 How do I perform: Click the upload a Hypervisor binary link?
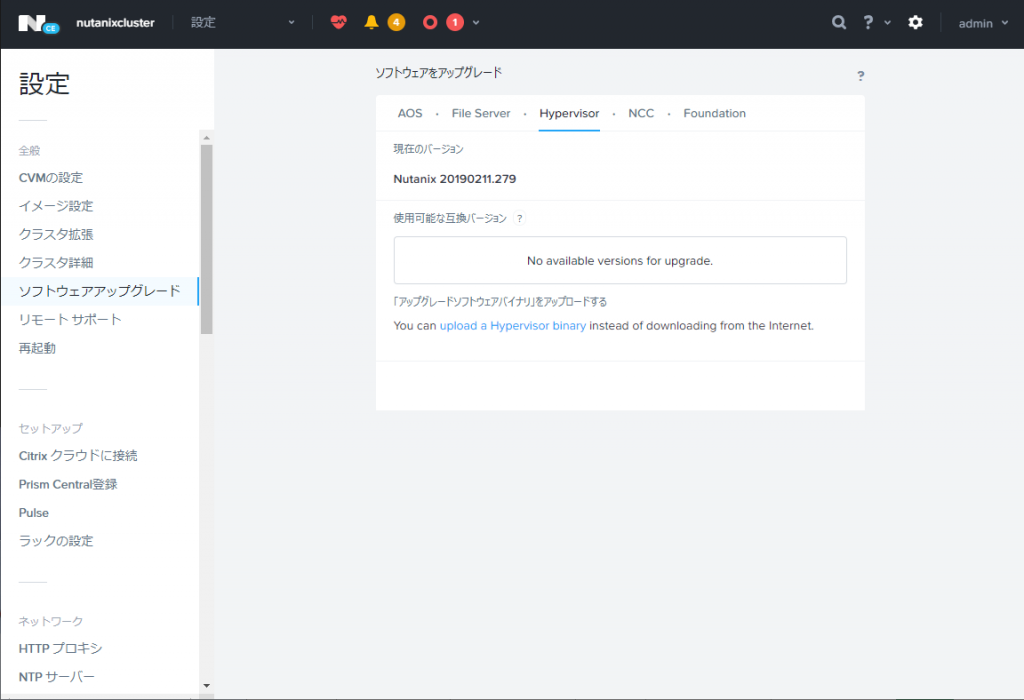(x=513, y=325)
